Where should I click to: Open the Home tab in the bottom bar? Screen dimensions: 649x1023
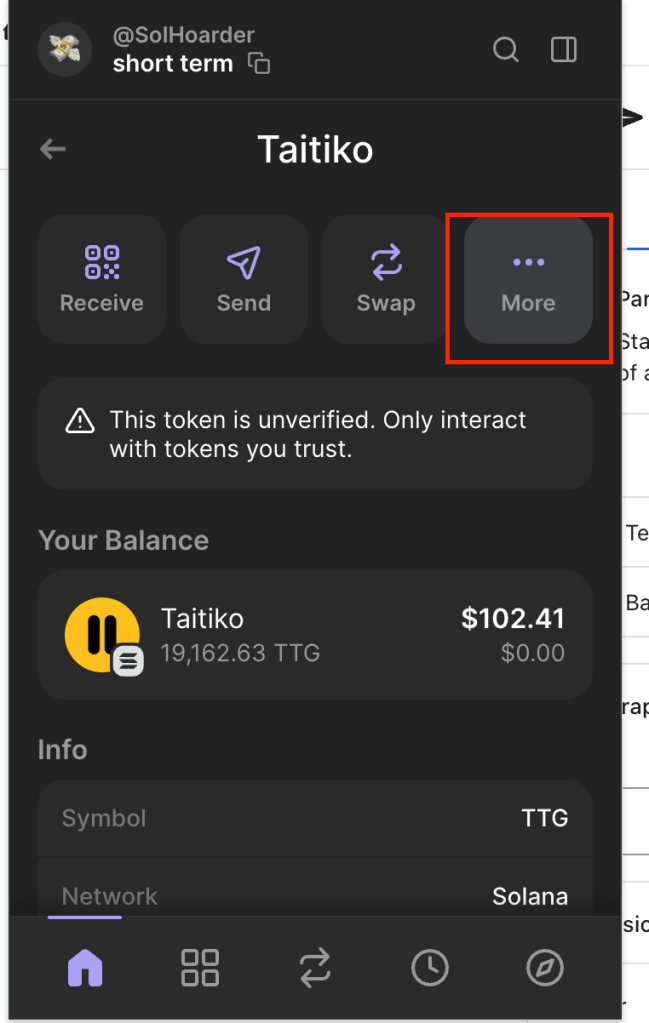click(85, 967)
